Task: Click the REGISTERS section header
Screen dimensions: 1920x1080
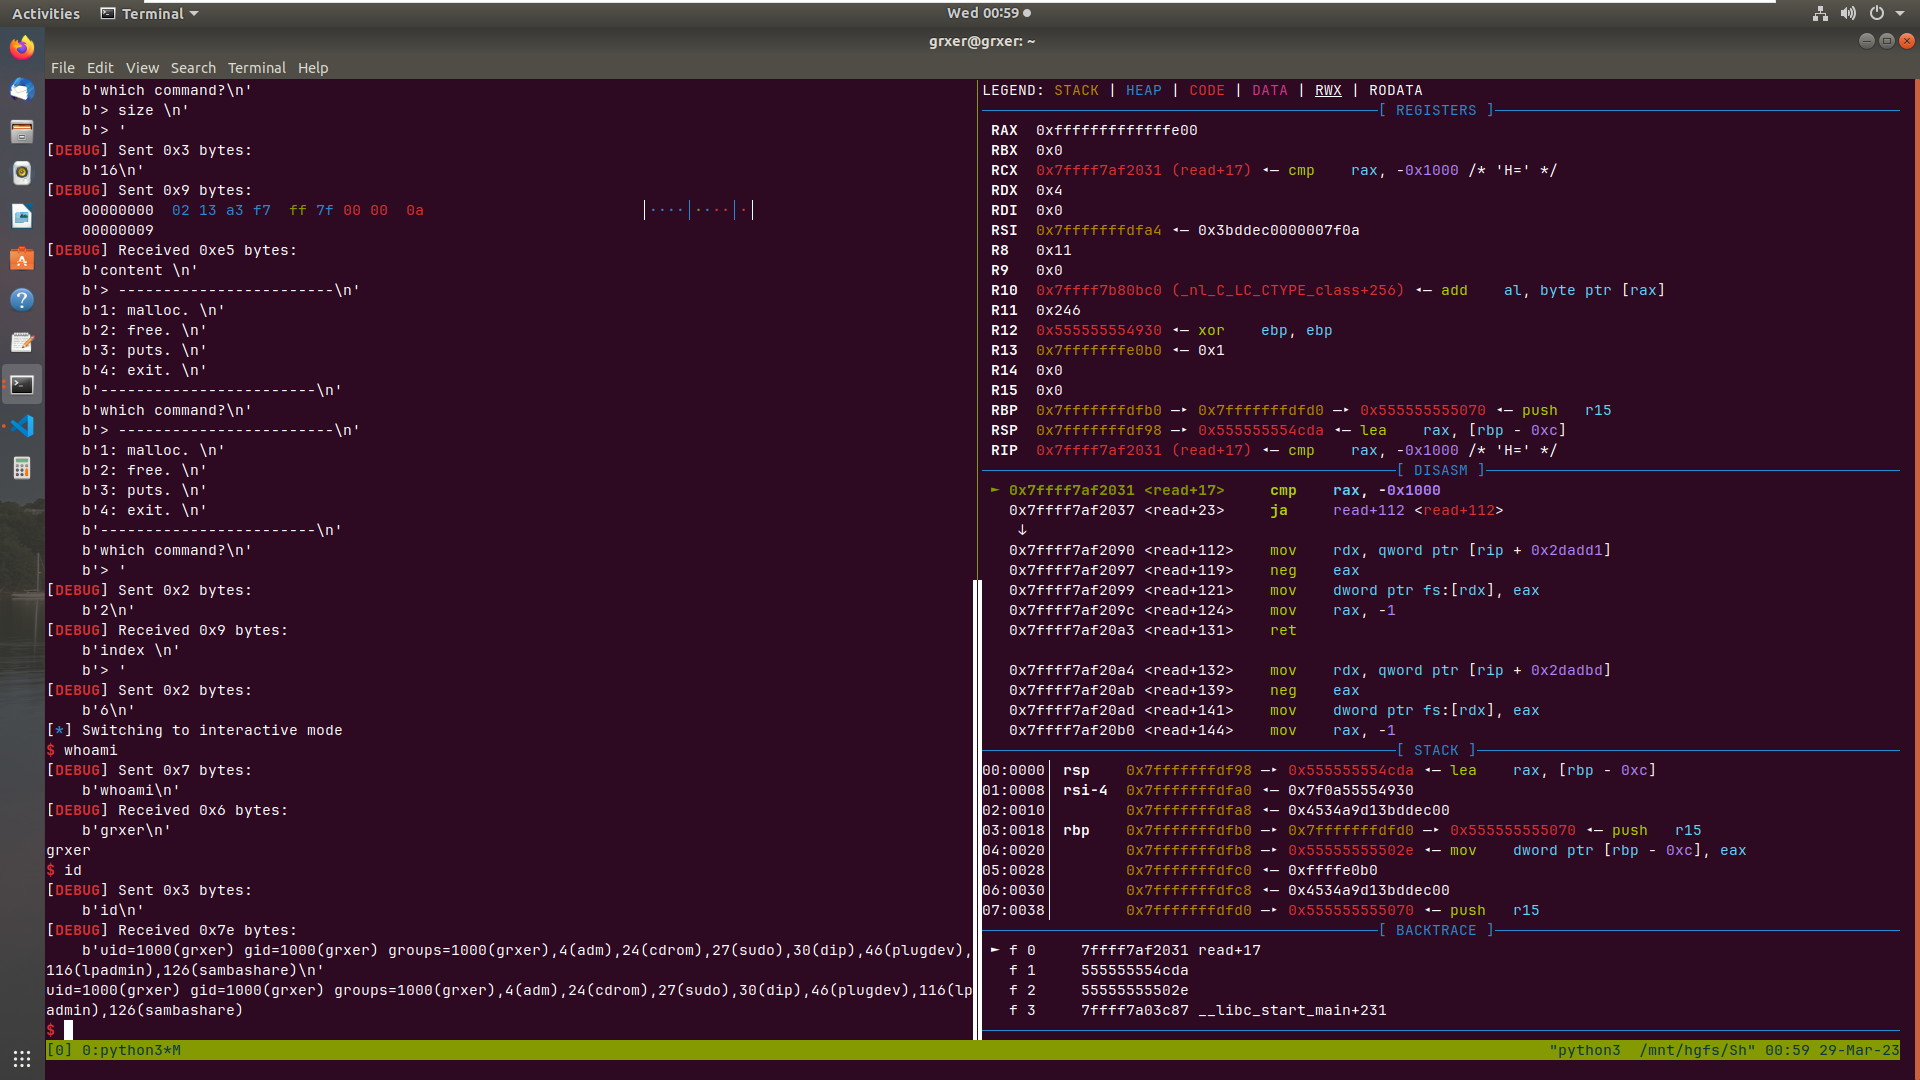Action: [1436, 110]
